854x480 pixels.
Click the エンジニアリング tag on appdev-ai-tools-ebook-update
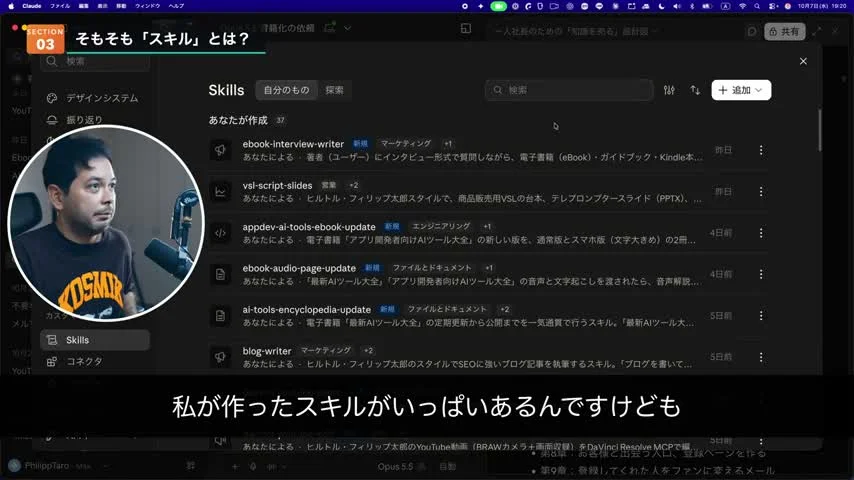(441, 226)
